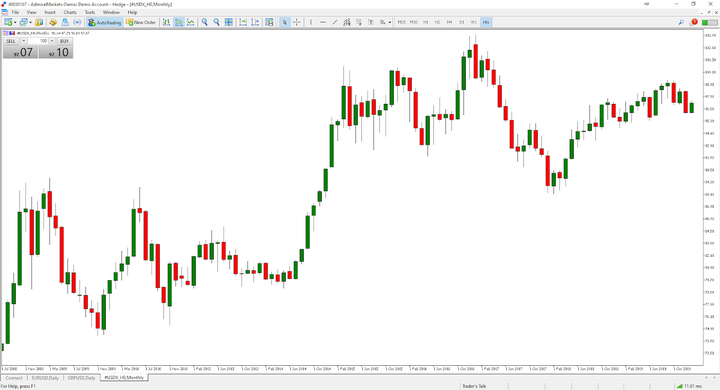Click the SELL one-click trading button
Viewport: 720px width, 390px height.
point(11,41)
